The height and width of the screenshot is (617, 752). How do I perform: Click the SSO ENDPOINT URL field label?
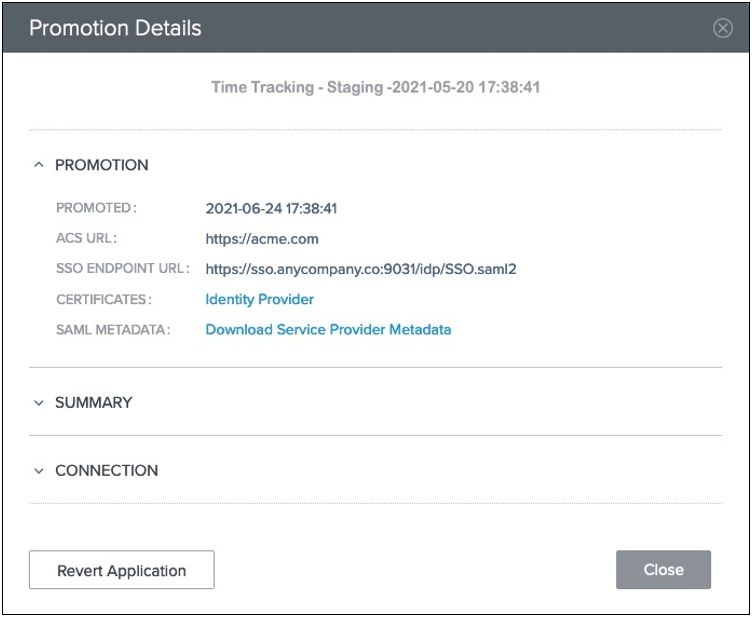(x=123, y=269)
